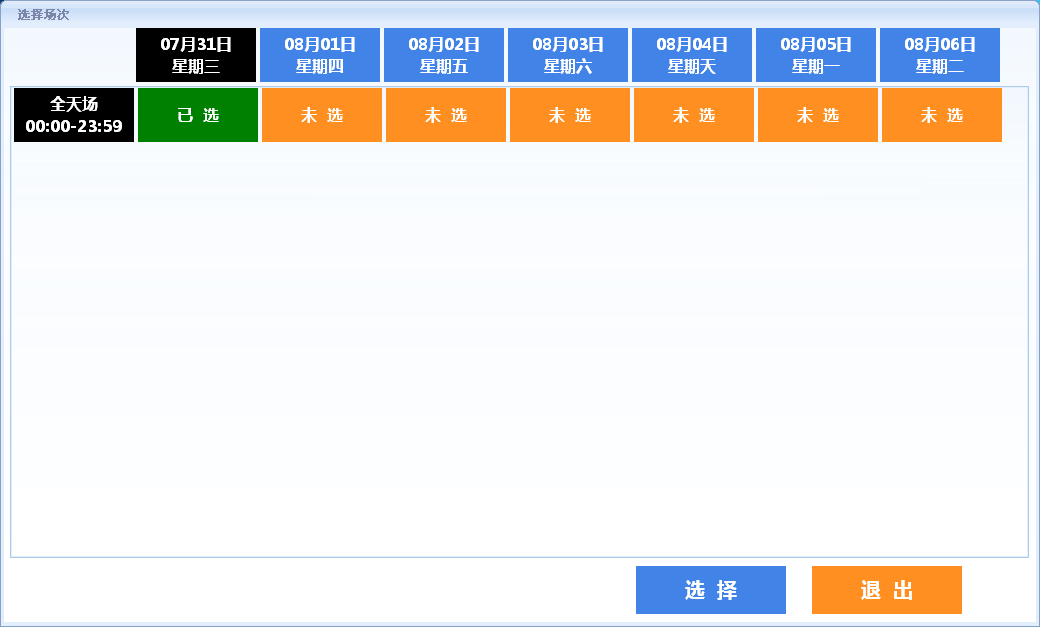Viewport: 1040px width, 627px height.
Task: Choose the 08月03日 星期六 date header
Action: (568, 55)
